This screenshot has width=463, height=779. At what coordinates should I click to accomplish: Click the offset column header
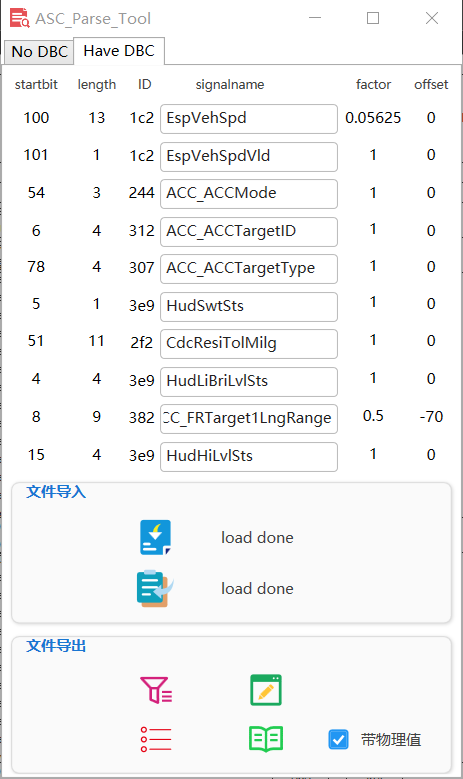tap(431, 84)
